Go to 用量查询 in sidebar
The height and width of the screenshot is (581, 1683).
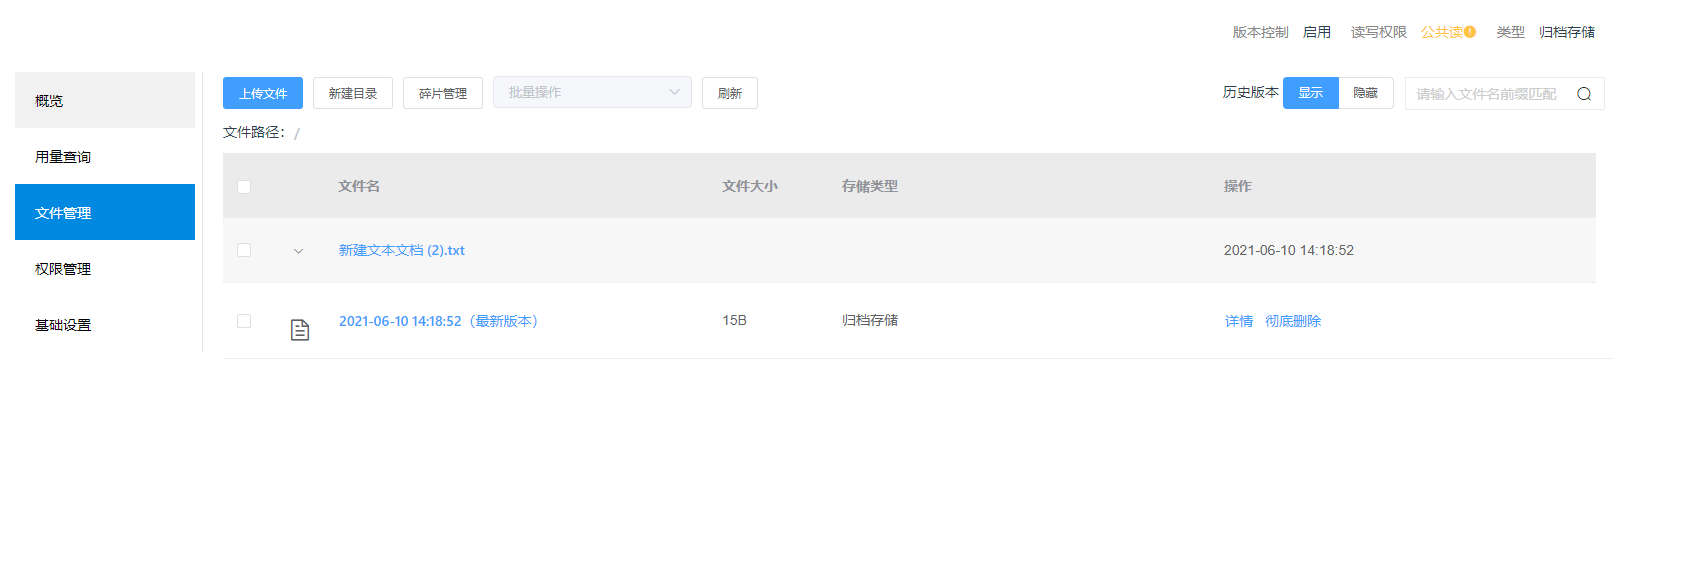pyautogui.click(x=105, y=156)
